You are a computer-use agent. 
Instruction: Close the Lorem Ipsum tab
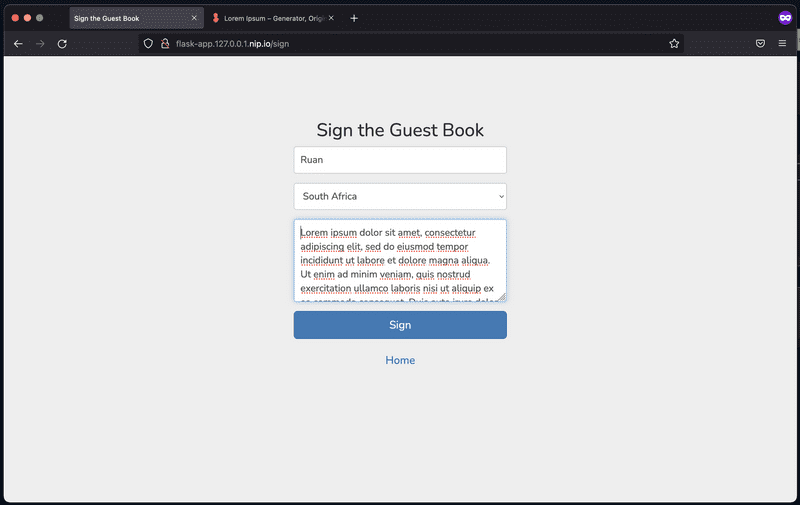[333, 18]
